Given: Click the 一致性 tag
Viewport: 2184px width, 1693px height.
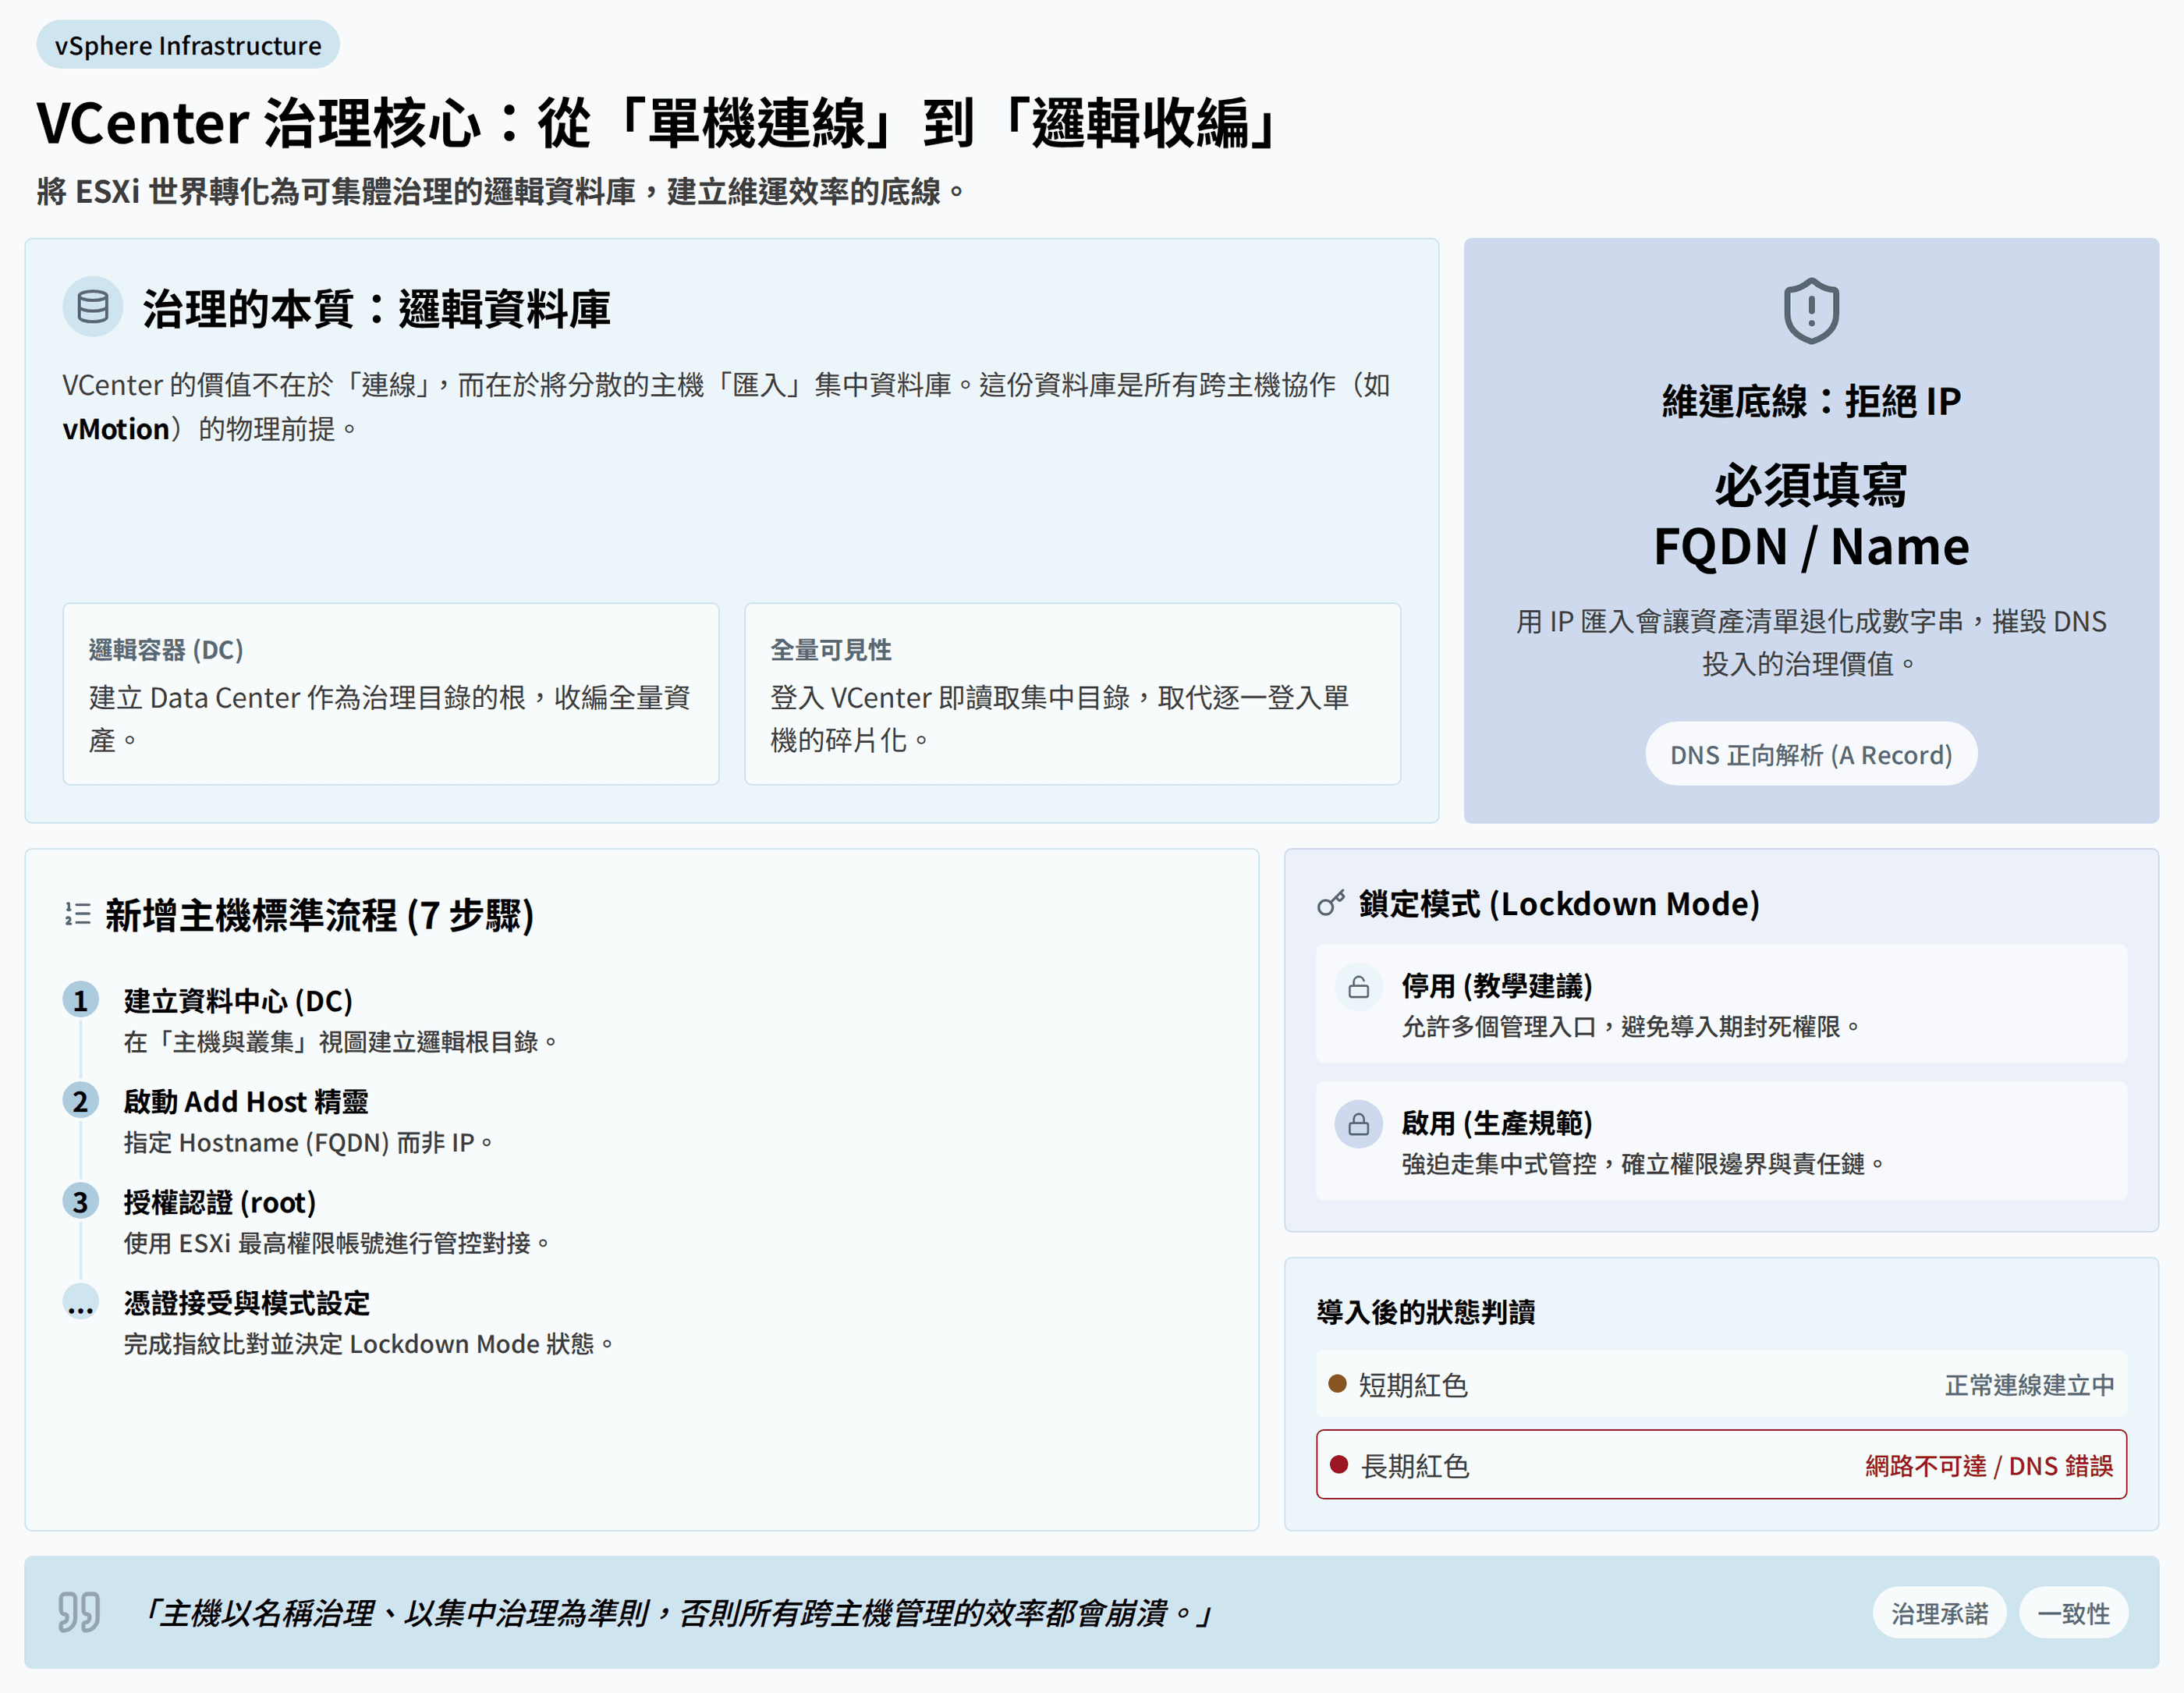Looking at the screenshot, I should pos(2073,1613).
